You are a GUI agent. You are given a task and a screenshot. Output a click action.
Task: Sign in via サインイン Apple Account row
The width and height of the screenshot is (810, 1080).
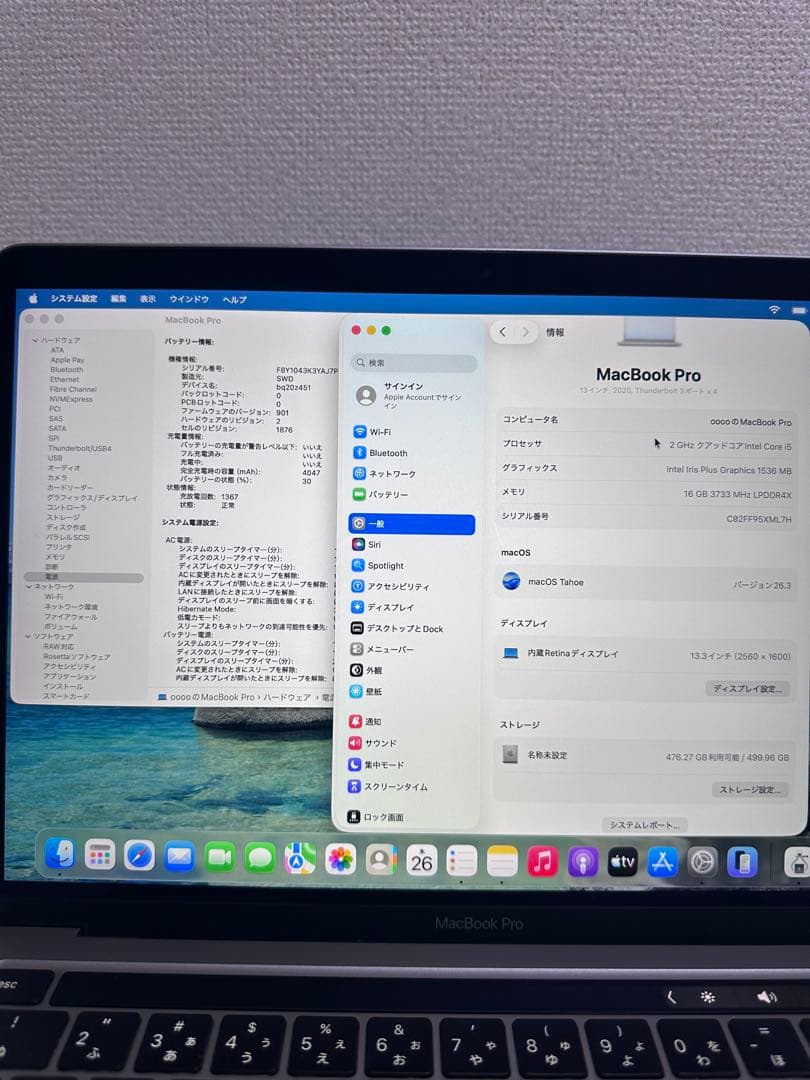(413, 395)
